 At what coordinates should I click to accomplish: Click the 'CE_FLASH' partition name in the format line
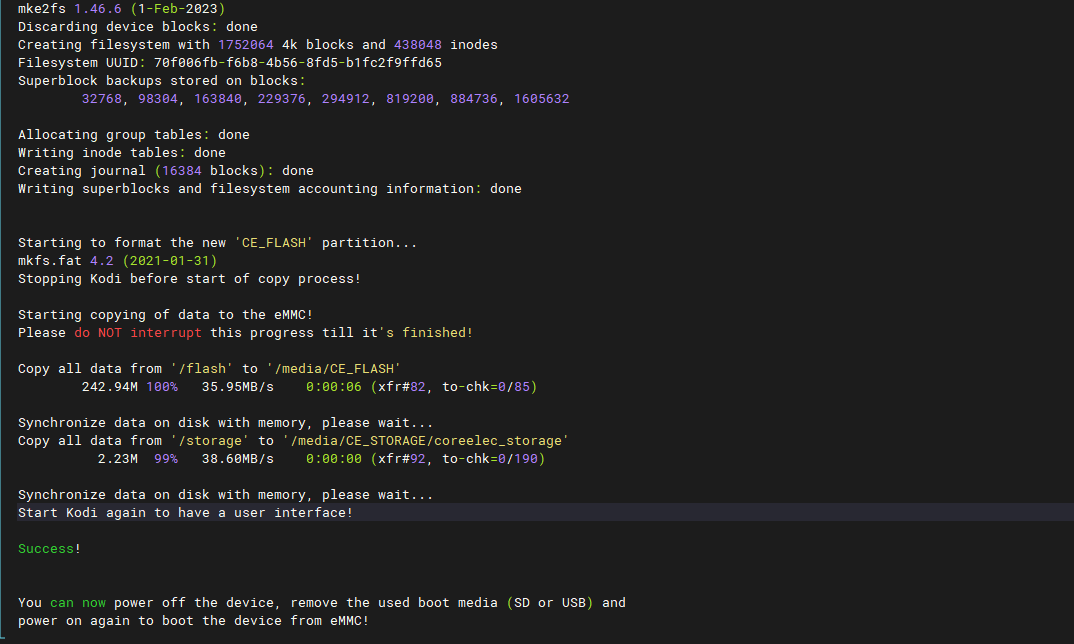click(x=273, y=243)
